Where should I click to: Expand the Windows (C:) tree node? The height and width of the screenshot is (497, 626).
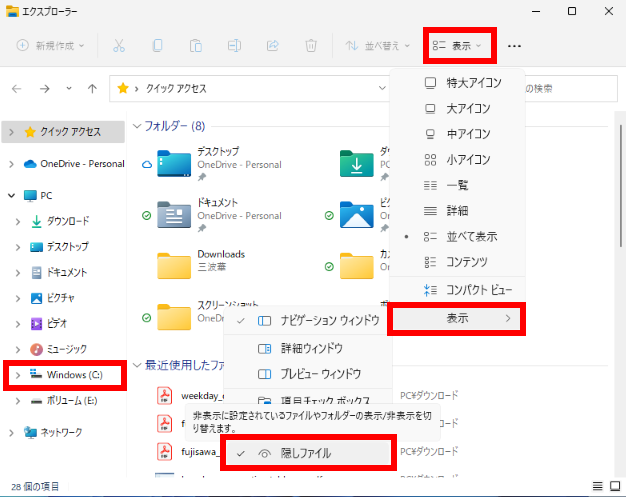pyautogui.click(x=18, y=375)
